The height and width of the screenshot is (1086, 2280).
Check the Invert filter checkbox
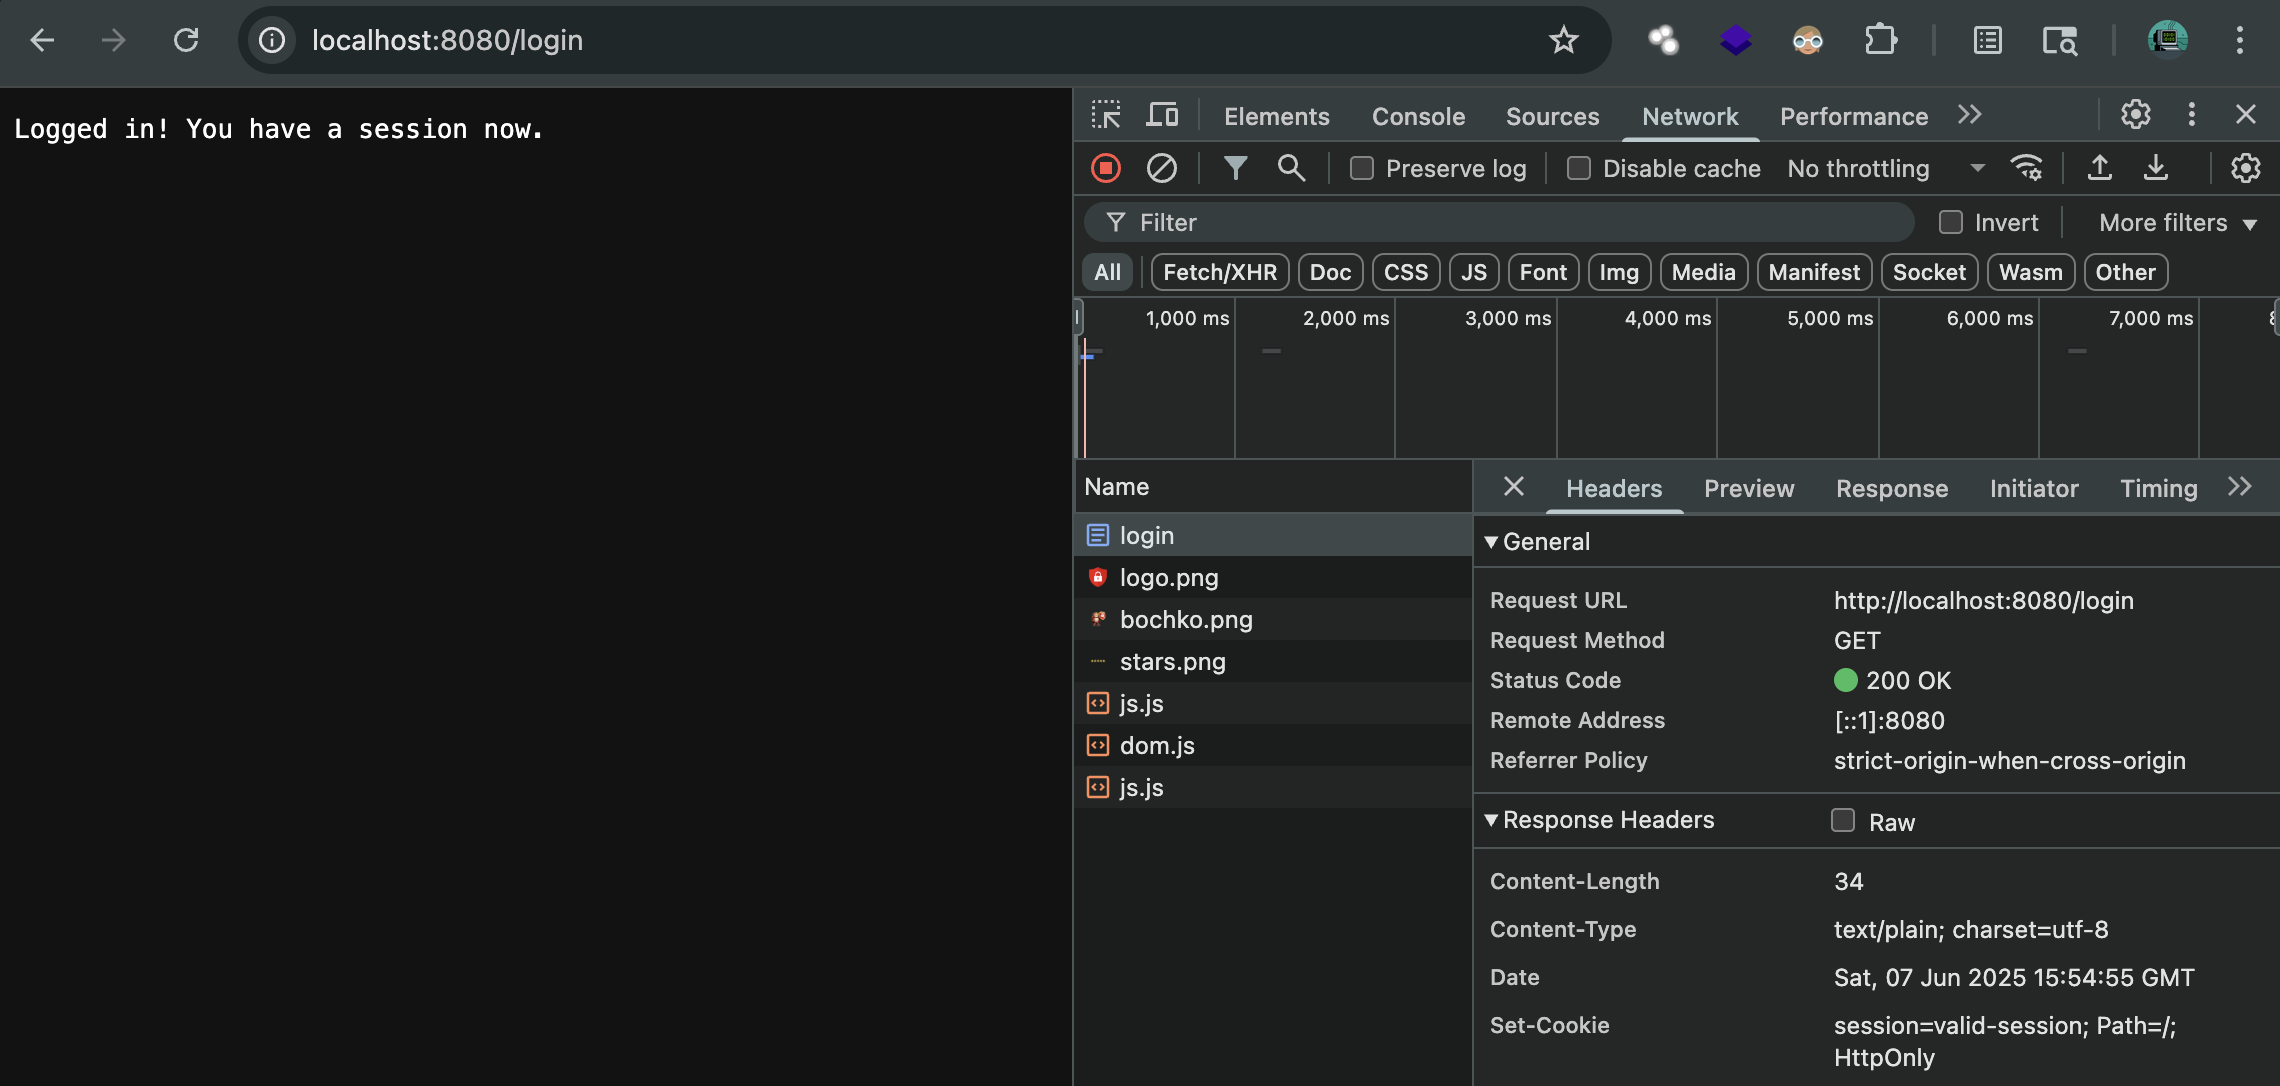1951,222
